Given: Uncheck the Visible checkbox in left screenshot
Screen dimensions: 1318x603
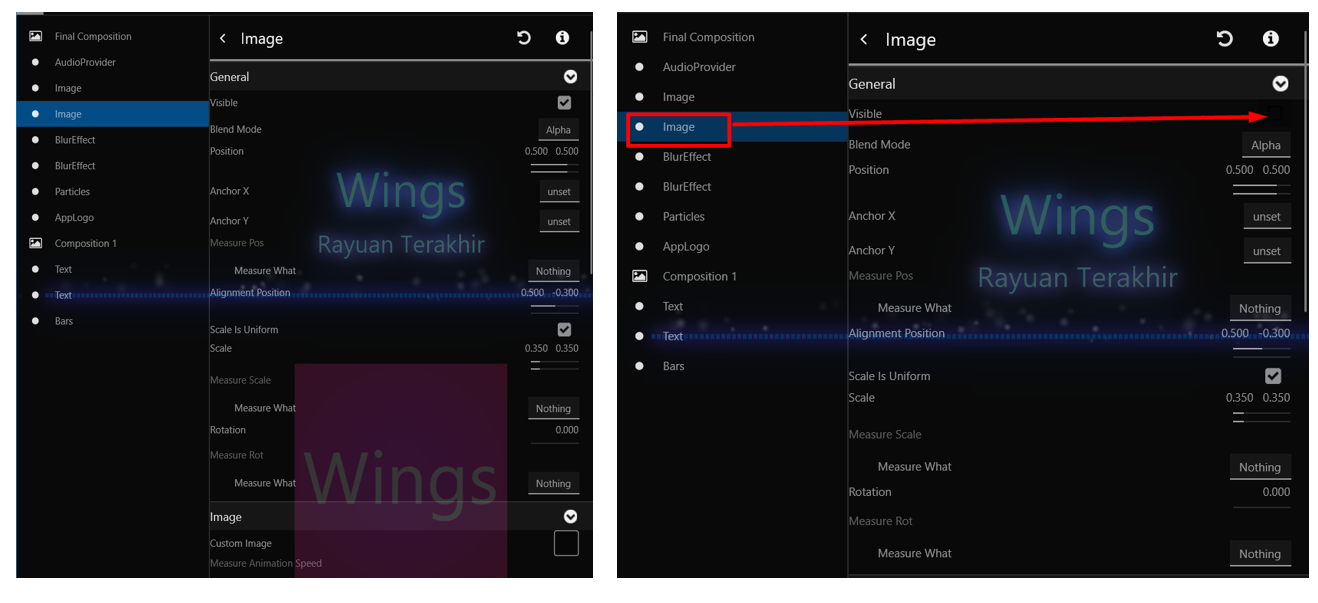Looking at the screenshot, I should coord(564,103).
